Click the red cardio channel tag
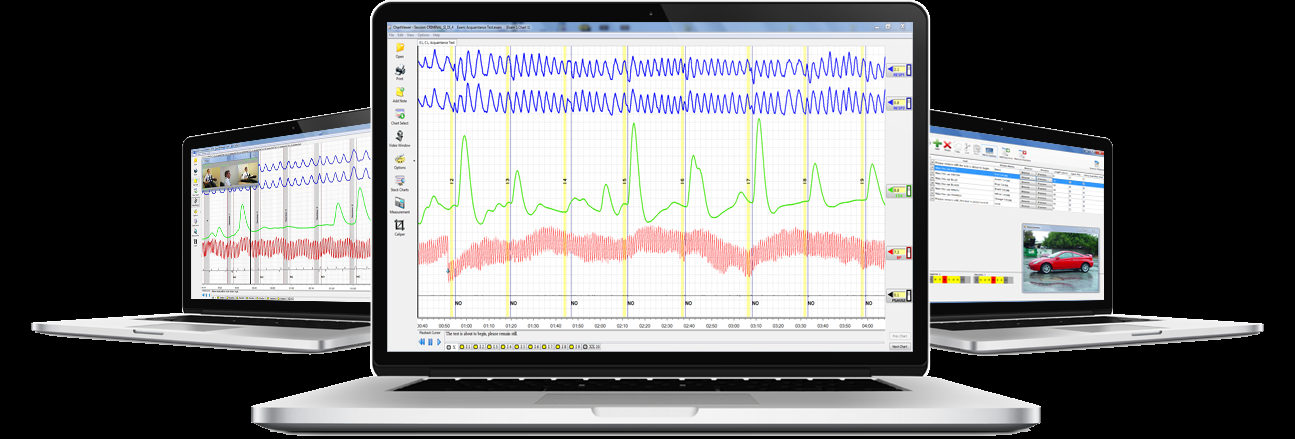The image size is (1295, 439). point(897,253)
